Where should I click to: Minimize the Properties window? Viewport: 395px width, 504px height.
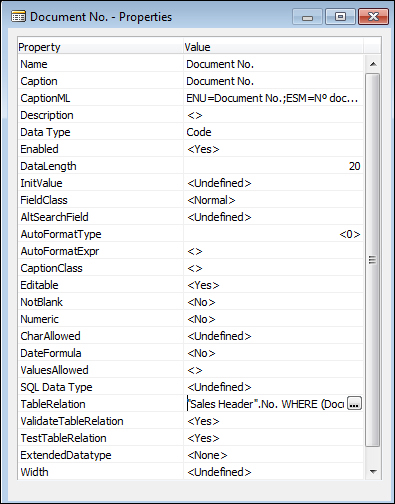(307, 17)
